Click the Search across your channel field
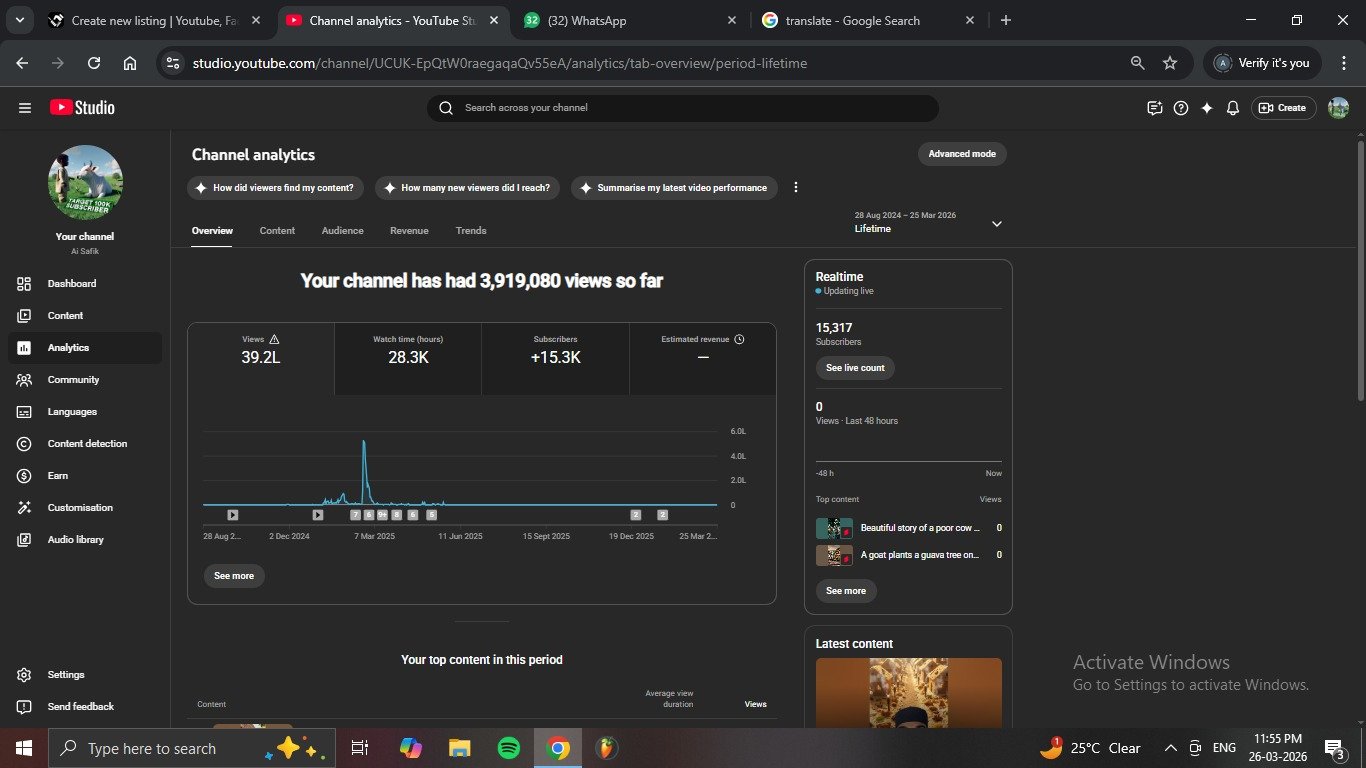 click(x=682, y=108)
